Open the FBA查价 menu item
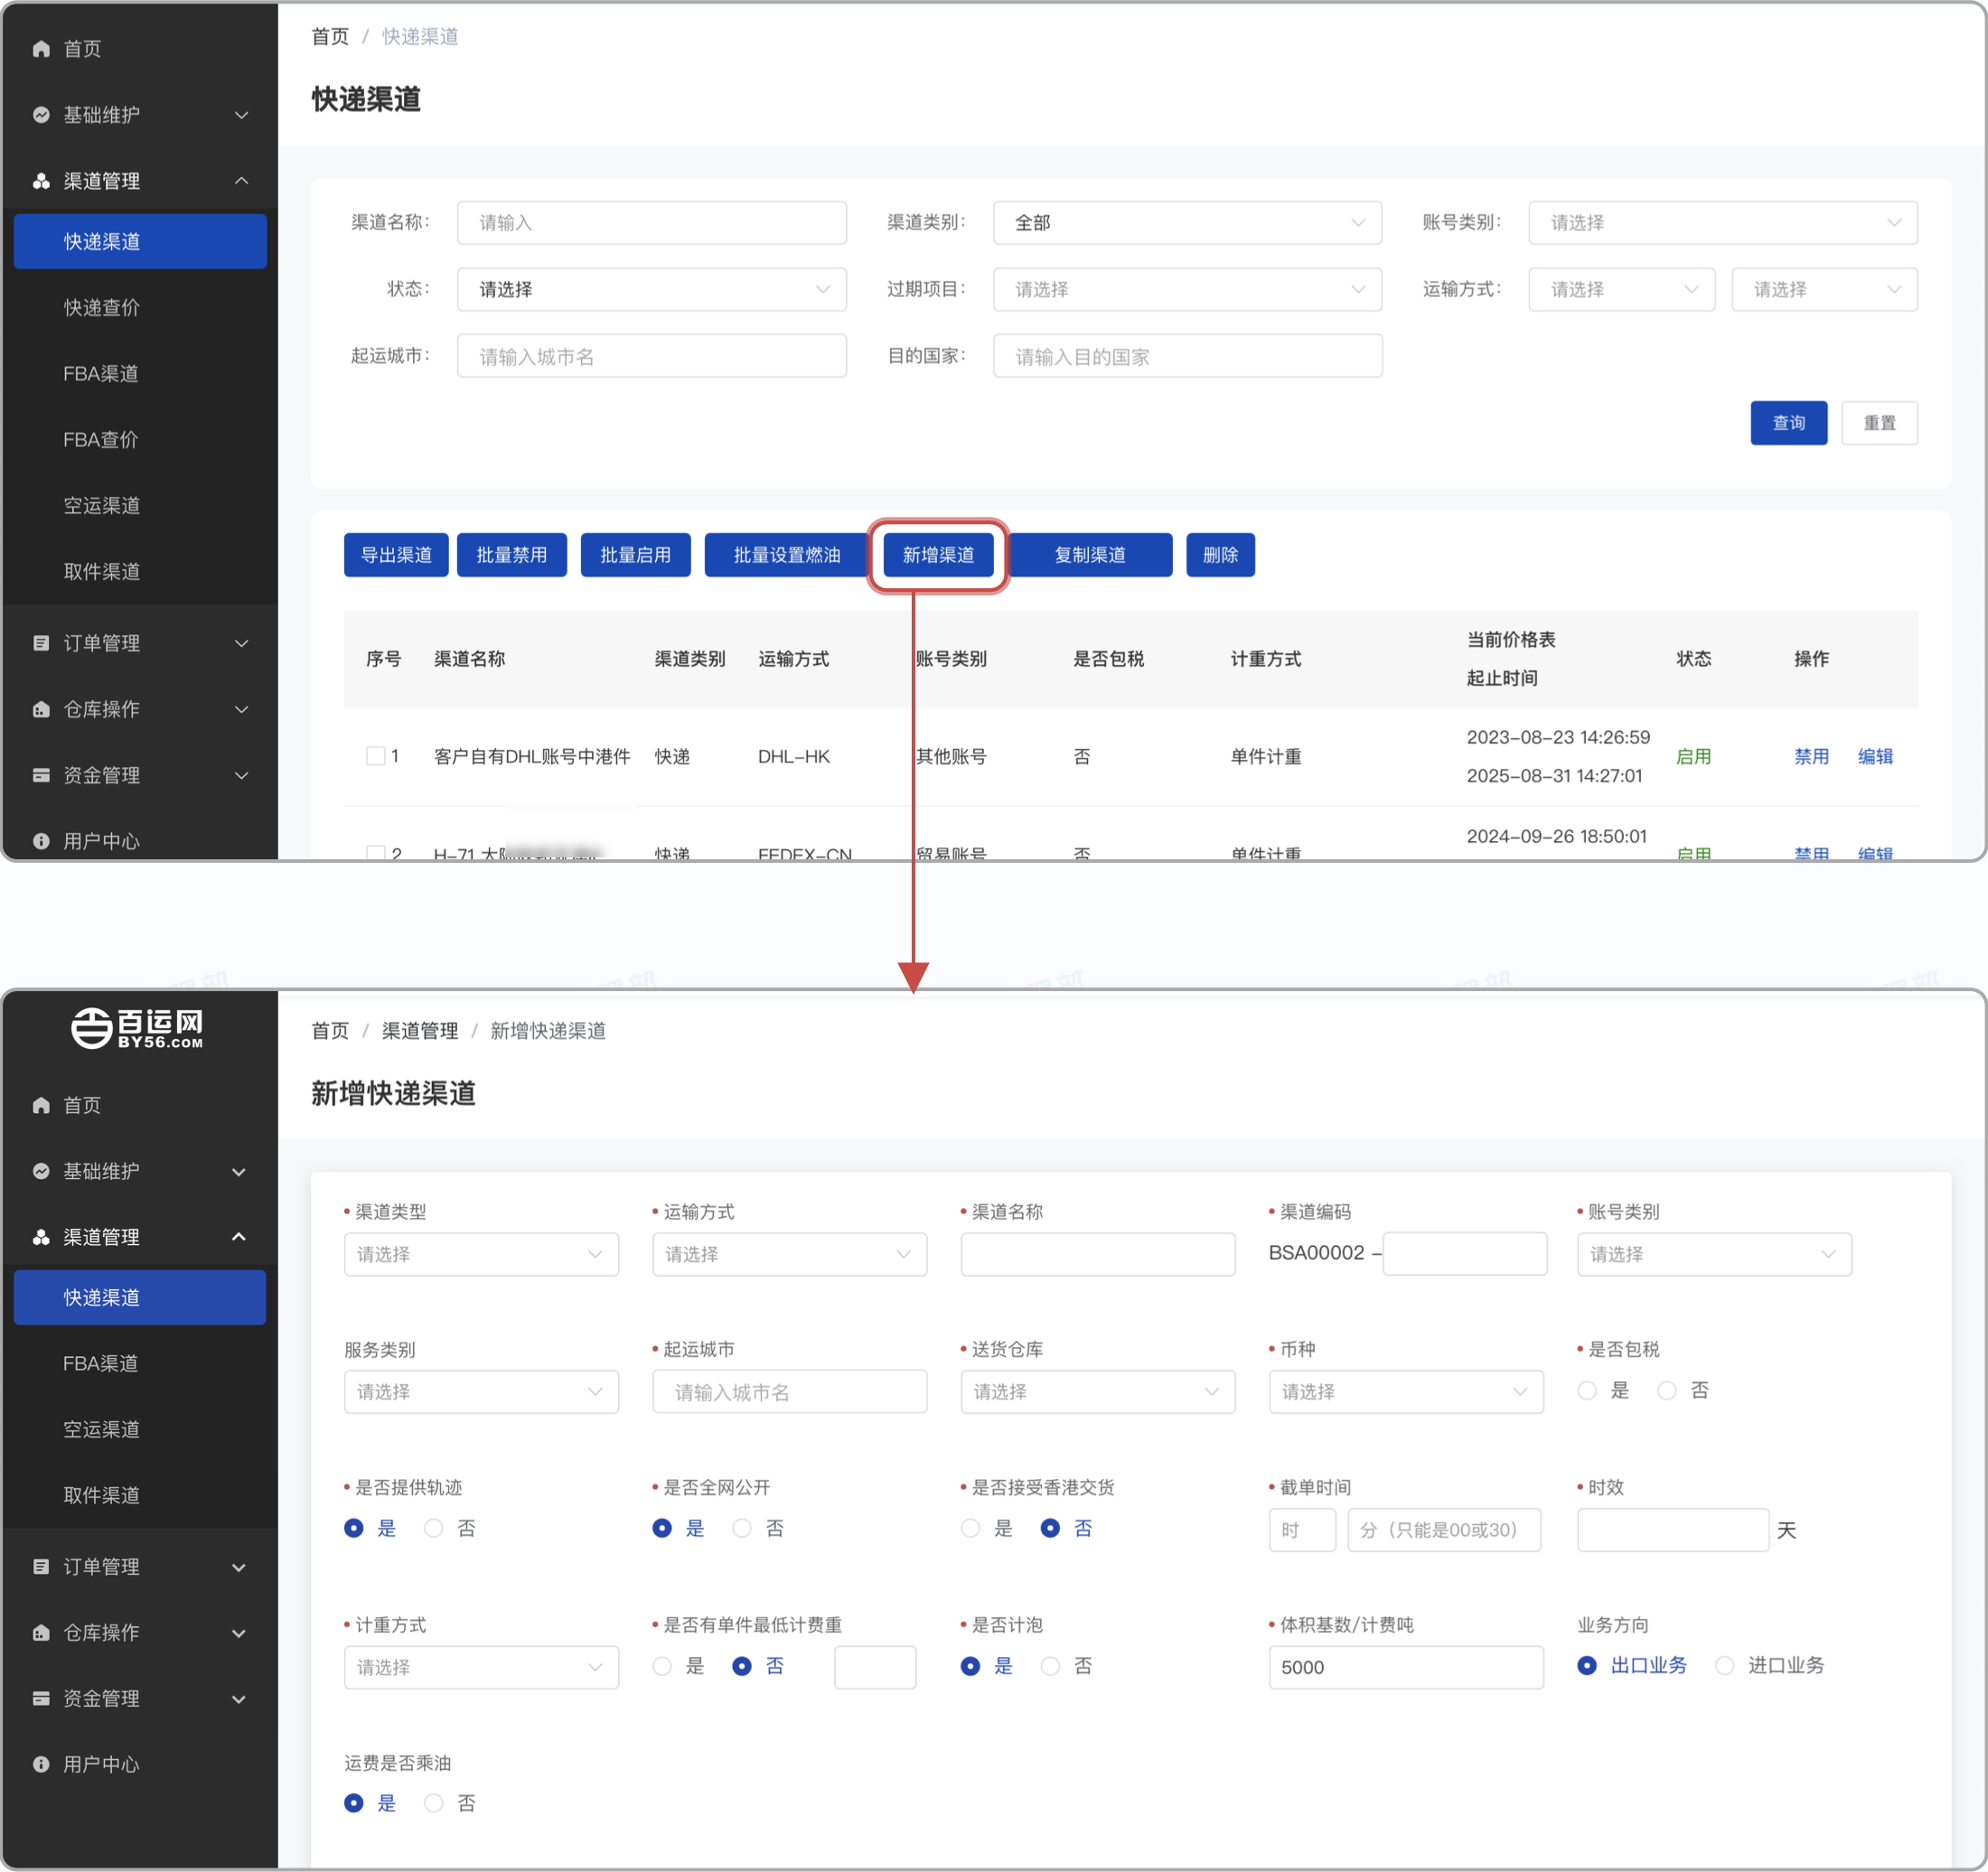The image size is (1988, 1872). 101,439
